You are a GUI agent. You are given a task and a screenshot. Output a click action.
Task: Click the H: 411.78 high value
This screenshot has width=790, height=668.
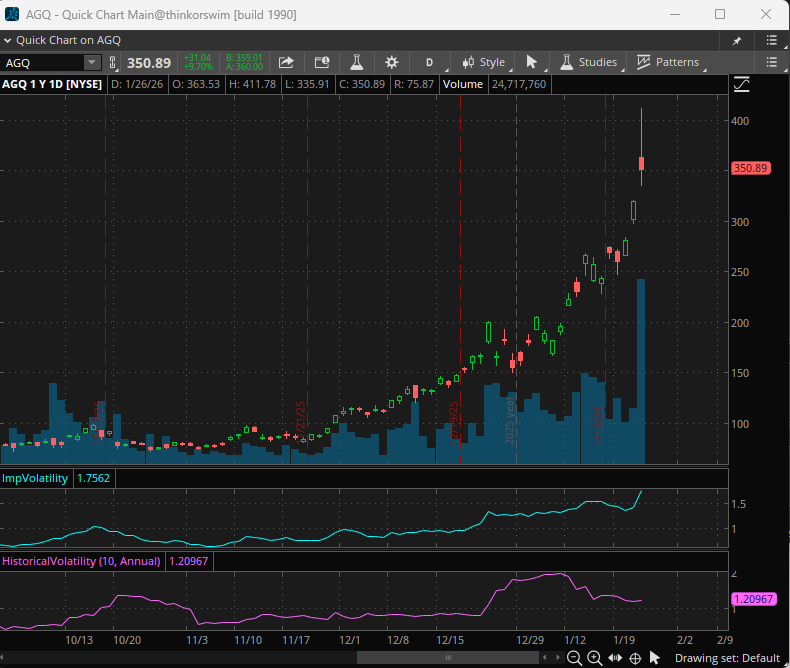click(x=252, y=84)
